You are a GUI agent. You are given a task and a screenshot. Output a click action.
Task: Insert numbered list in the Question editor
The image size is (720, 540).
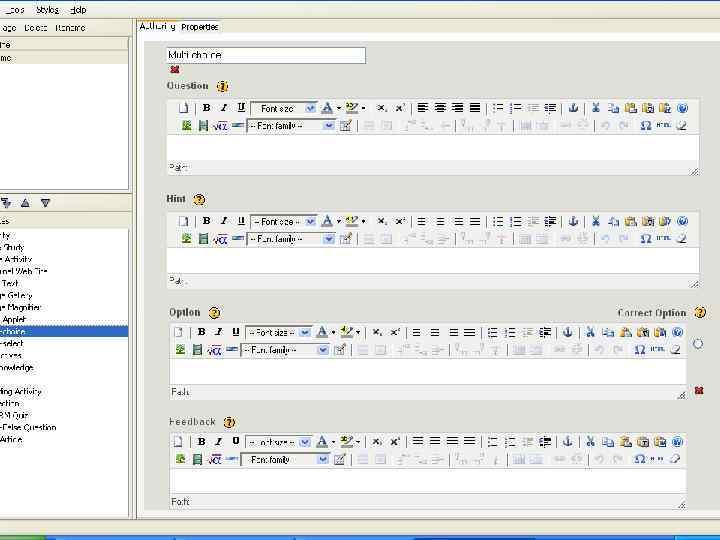click(x=515, y=108)
